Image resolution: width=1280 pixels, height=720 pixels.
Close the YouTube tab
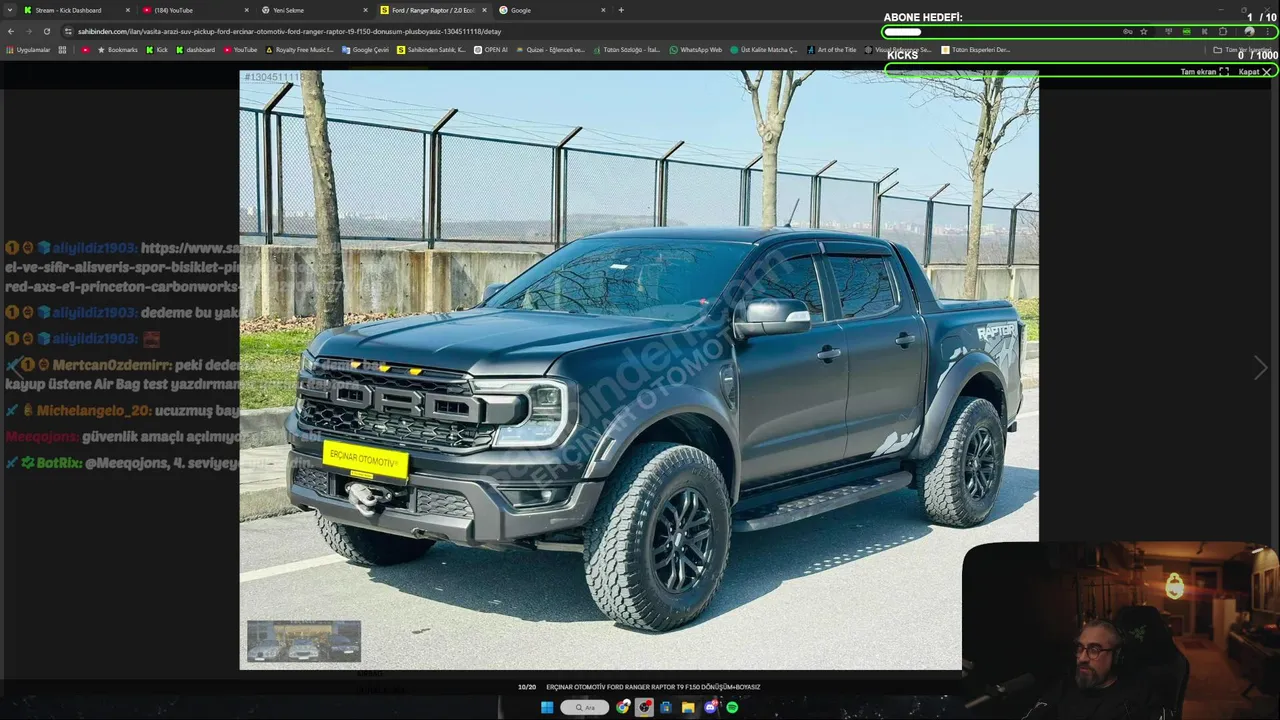(x=247, y=10)
